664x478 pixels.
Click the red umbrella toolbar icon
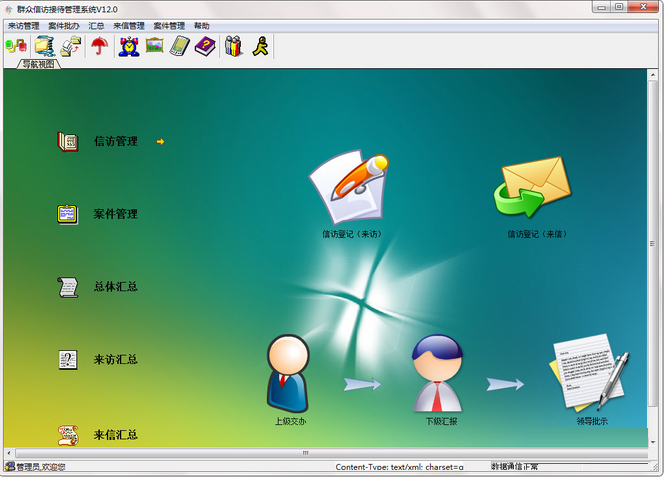tap(100, 46)
